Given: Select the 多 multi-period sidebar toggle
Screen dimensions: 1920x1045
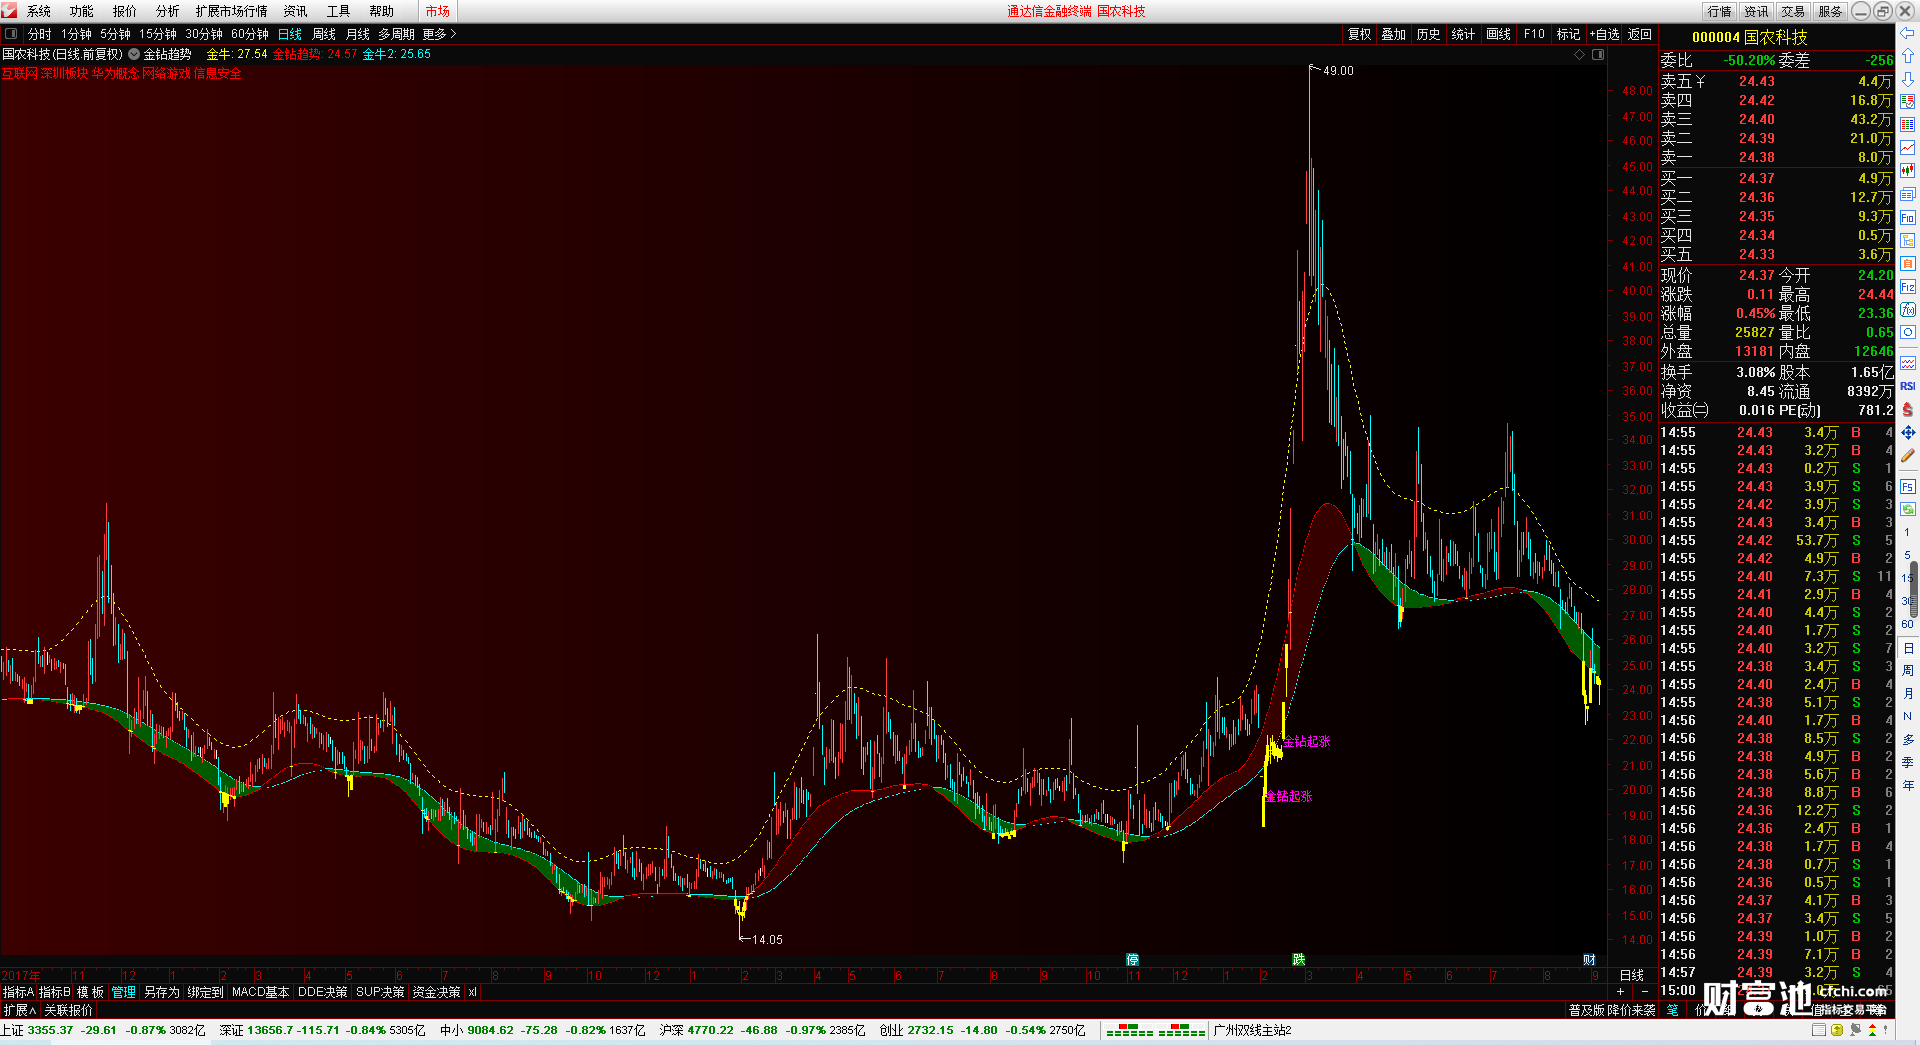Looking at the screenshot, I should [1907, 740].
